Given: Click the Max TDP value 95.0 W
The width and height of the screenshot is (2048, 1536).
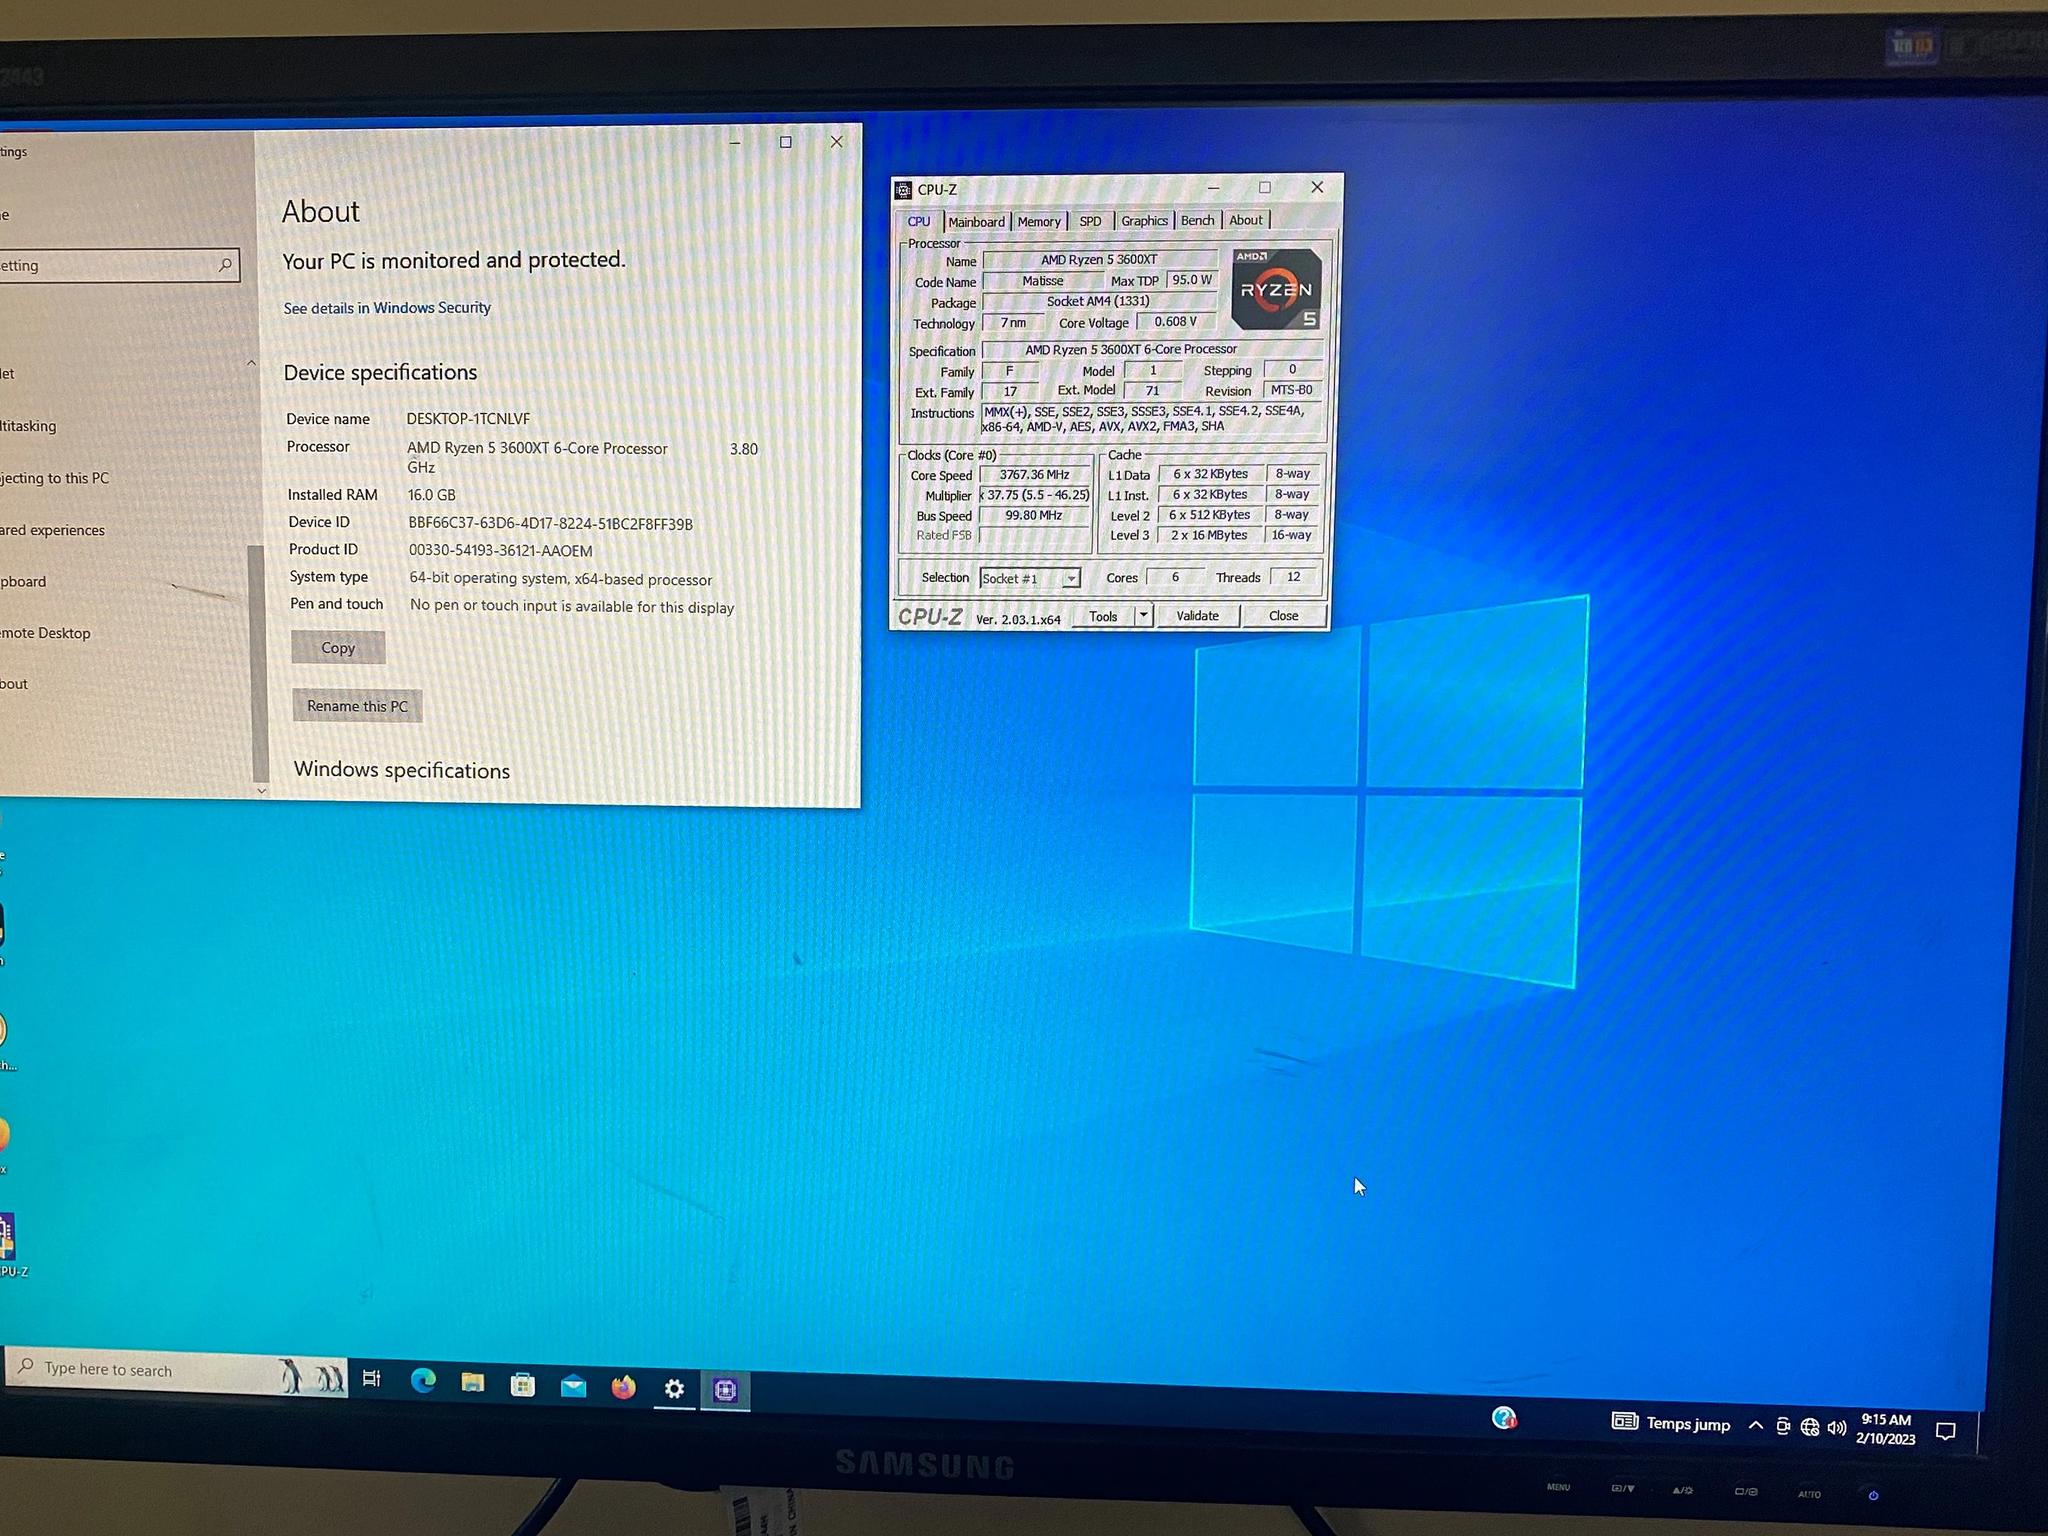Looking at the screenshot, I should point(1192,280).
